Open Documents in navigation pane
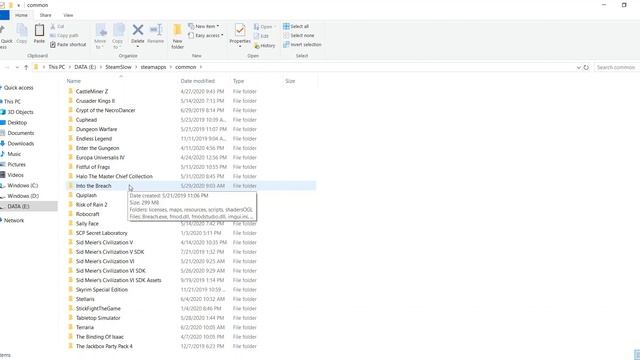This screenshot has width=640, height=360. [x=20, y=133]
